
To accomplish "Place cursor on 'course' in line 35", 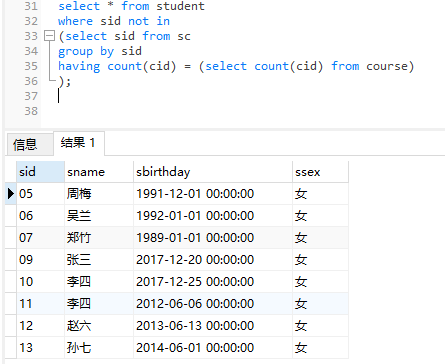I will point(387,66).
